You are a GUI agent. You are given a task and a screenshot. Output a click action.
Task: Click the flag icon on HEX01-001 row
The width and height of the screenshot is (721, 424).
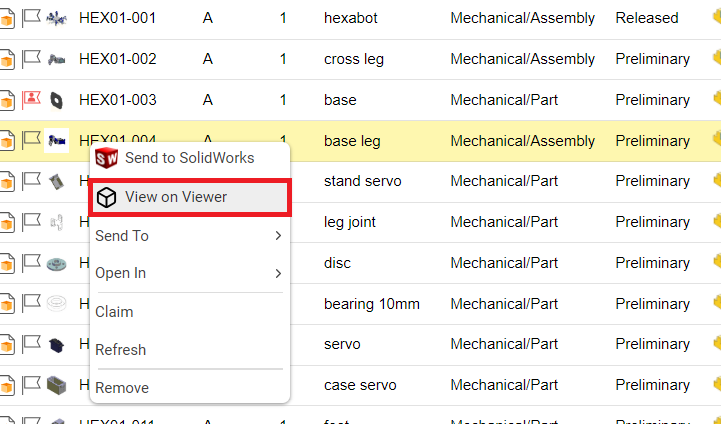(31, 17)
